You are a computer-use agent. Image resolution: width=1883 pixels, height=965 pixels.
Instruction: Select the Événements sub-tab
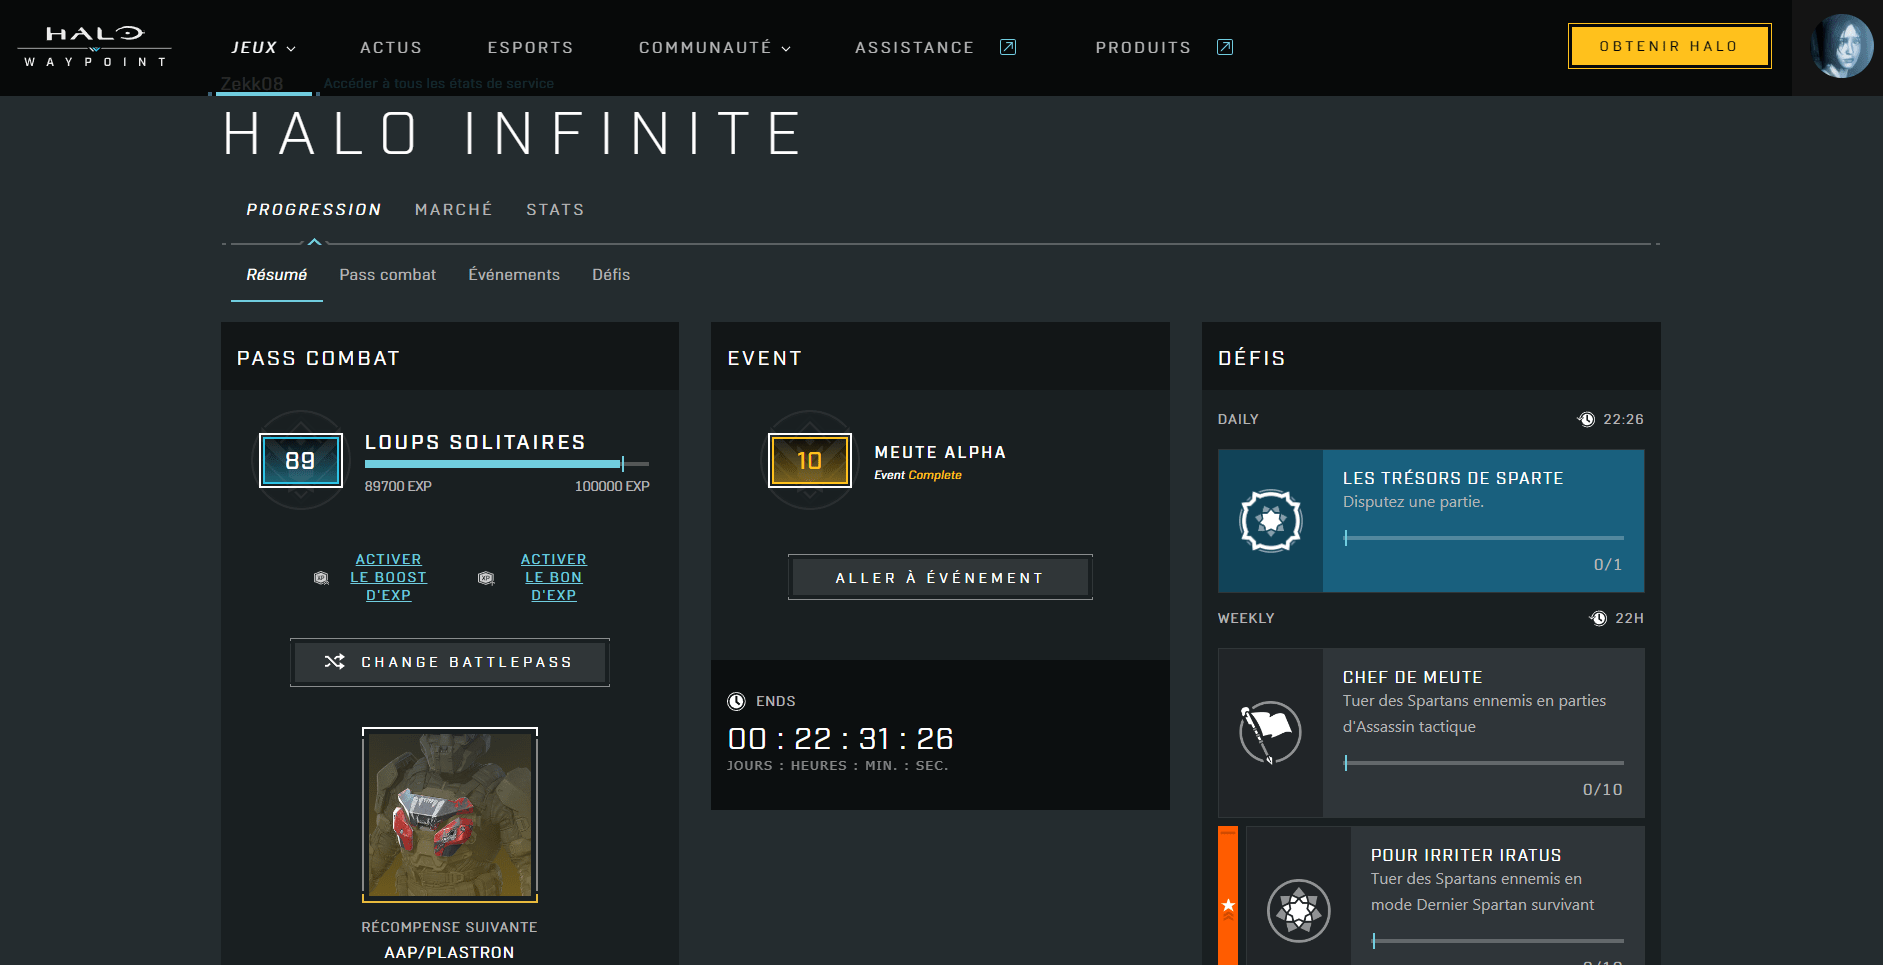514,274
